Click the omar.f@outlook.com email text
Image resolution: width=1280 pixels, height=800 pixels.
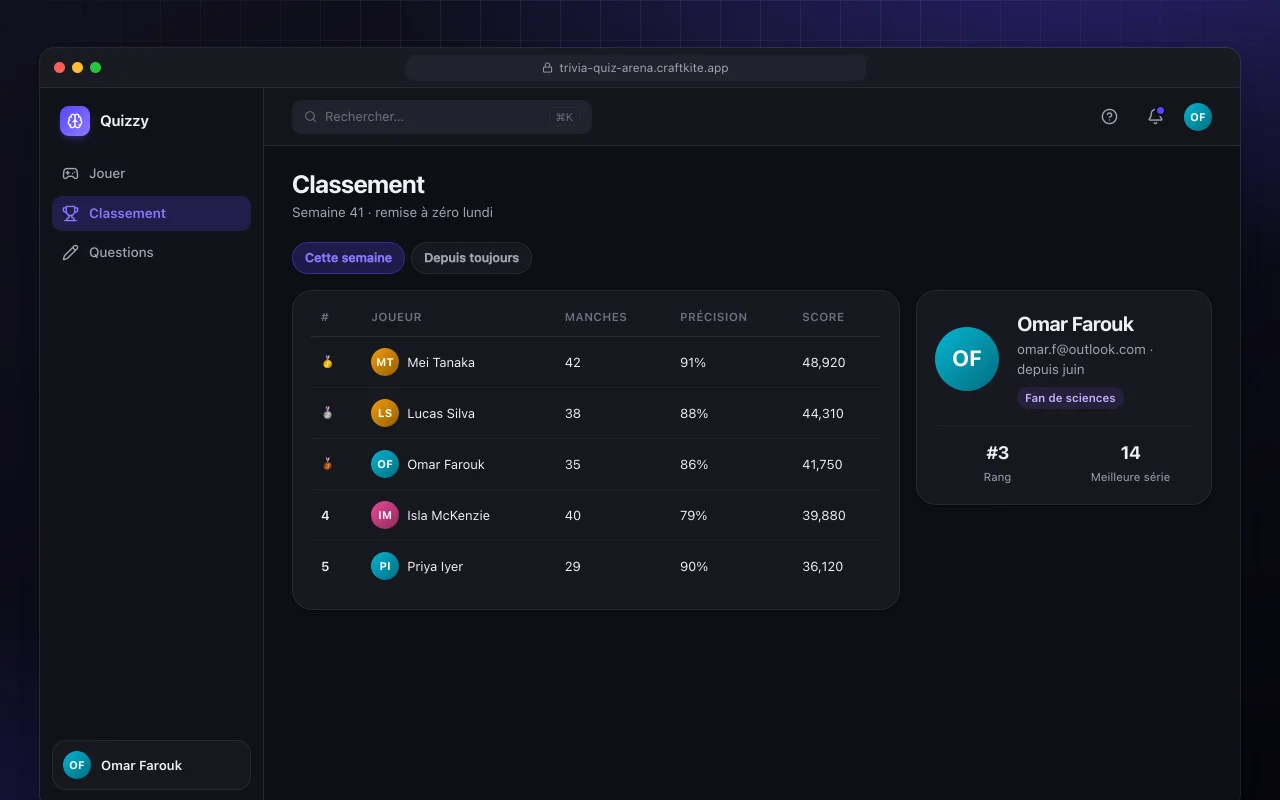coord(1081,349)
